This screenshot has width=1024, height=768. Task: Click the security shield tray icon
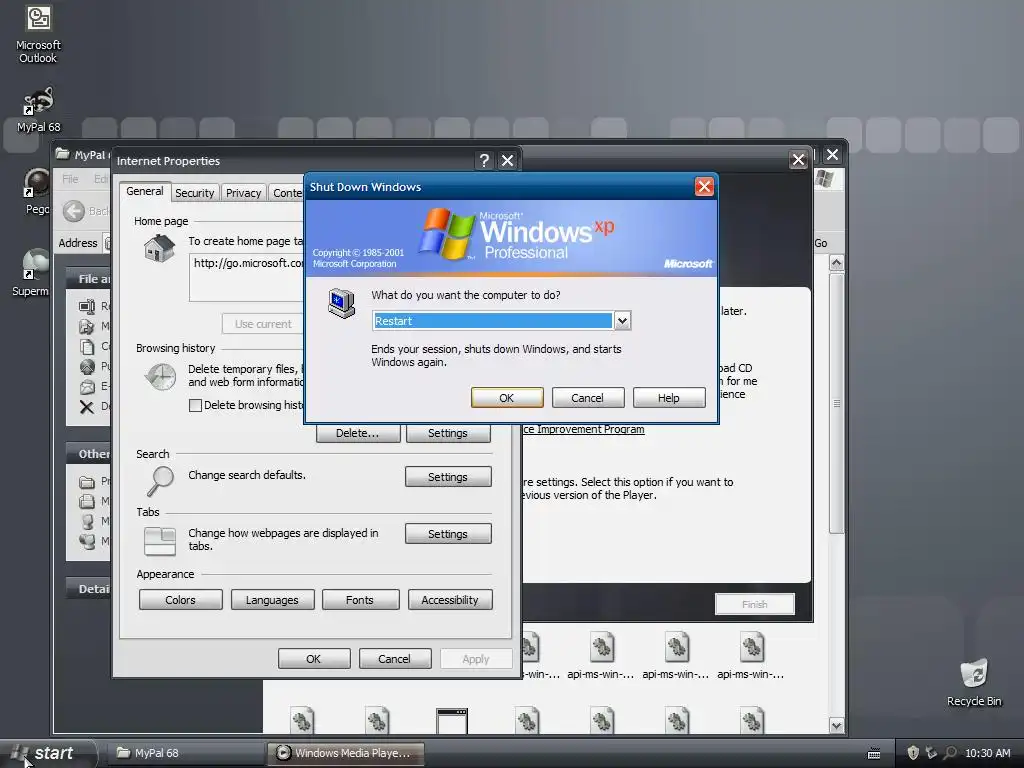(913, 753)
